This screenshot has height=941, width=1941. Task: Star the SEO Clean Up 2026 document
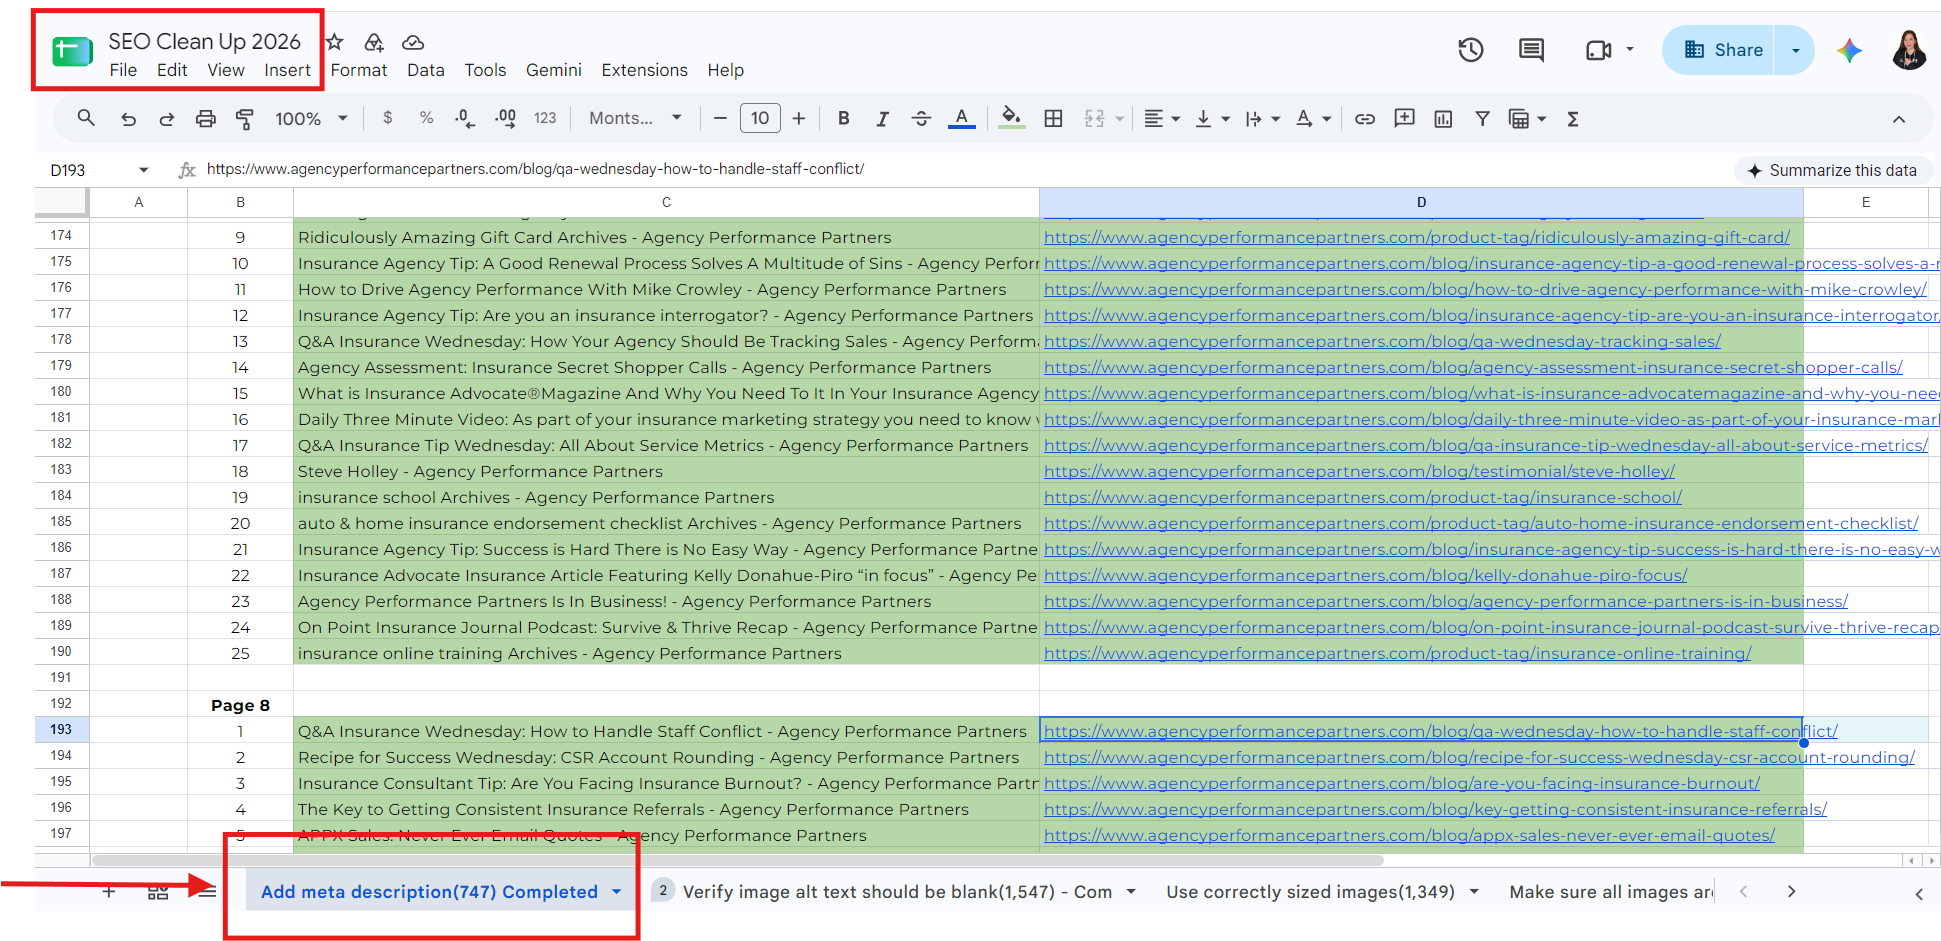click(335, 42)
